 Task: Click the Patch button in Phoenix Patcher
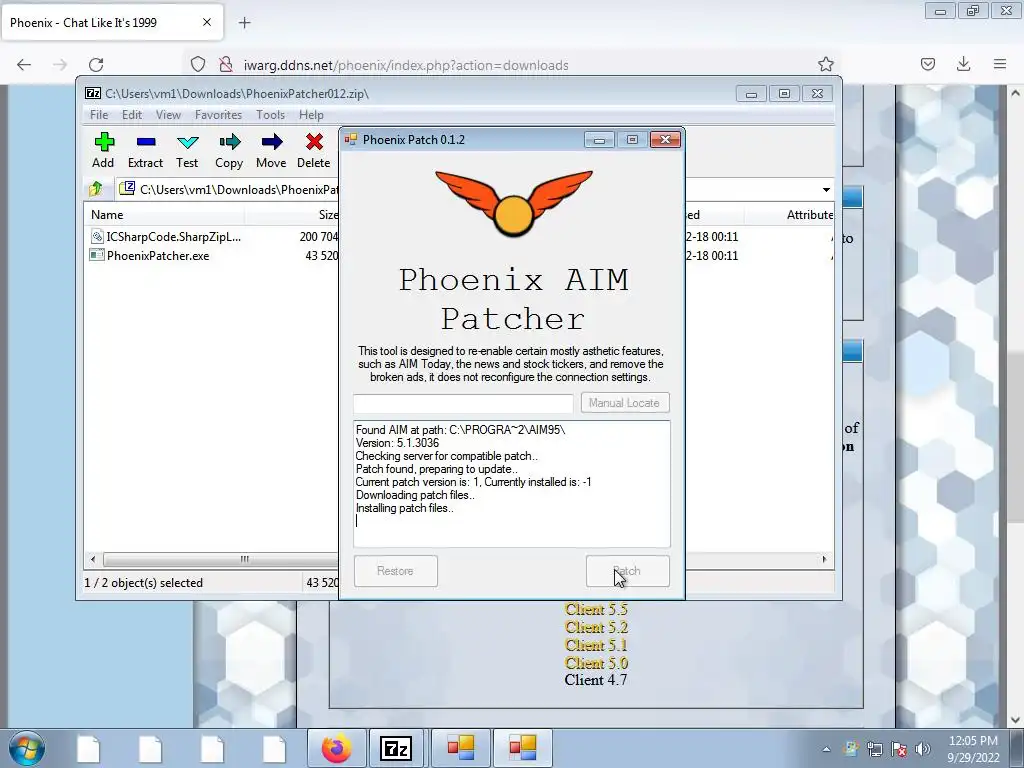[x=628, y=571]
